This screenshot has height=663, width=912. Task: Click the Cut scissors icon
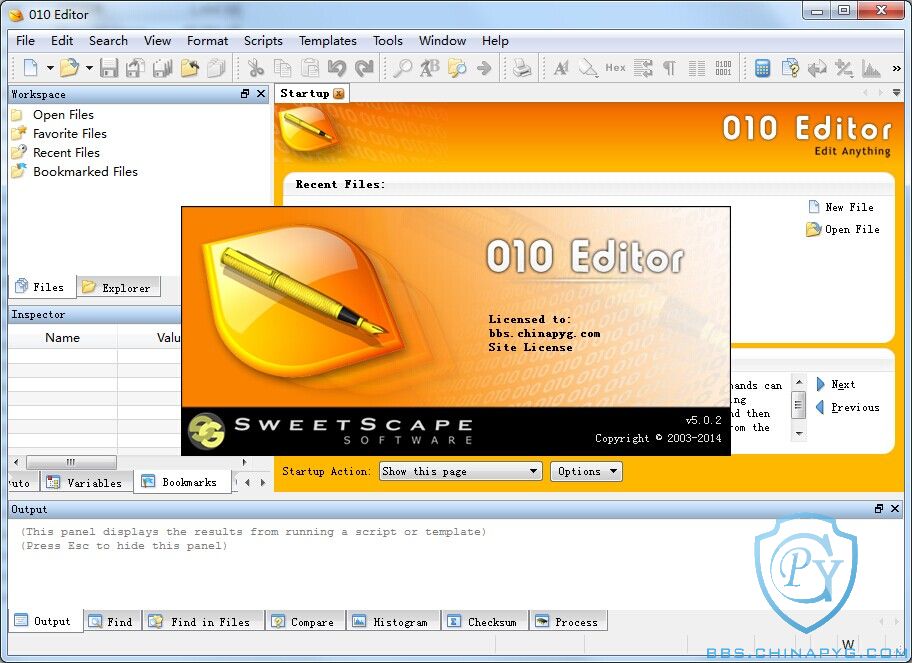coord(256,68)
